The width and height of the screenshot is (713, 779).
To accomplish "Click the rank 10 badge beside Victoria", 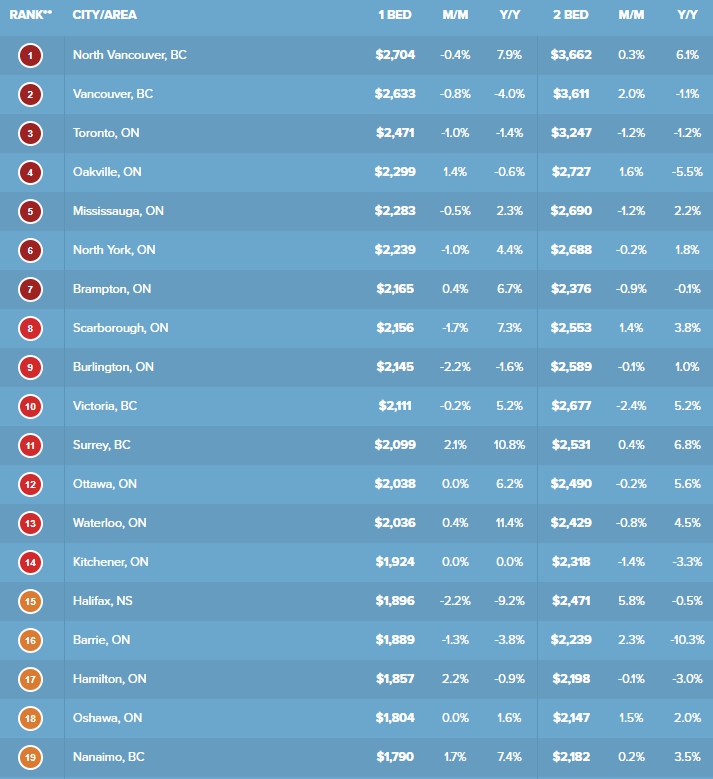I will point(31,406).
